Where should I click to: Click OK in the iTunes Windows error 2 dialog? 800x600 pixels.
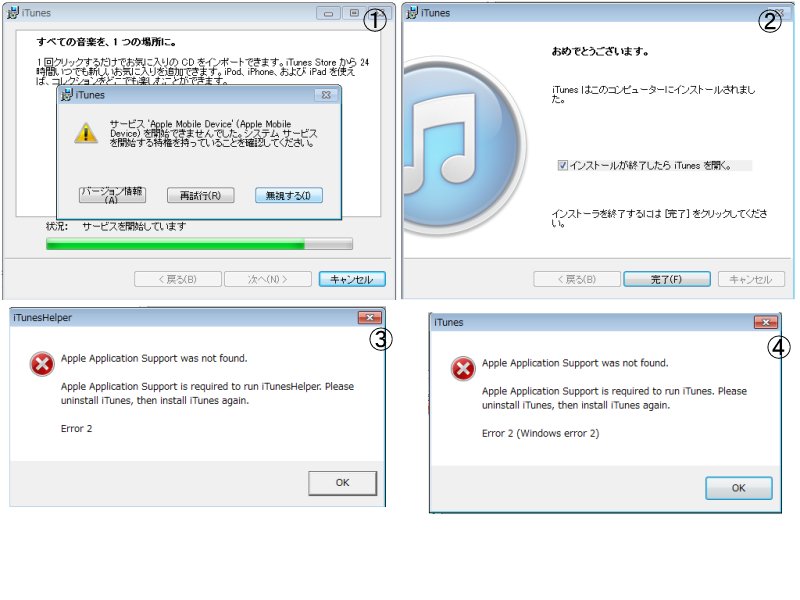[738, 488]
